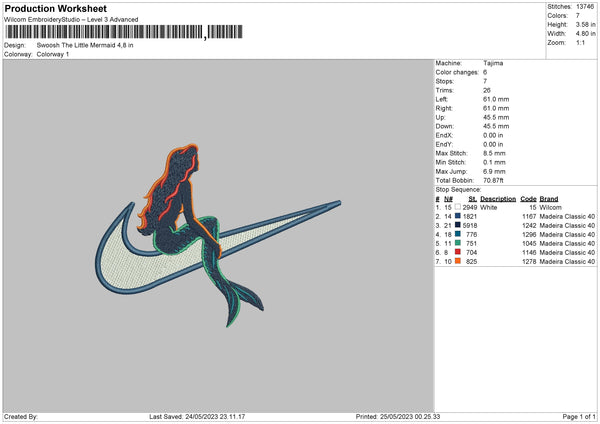
Task: Click the machine value 'Tajima'
Action: 493,63
